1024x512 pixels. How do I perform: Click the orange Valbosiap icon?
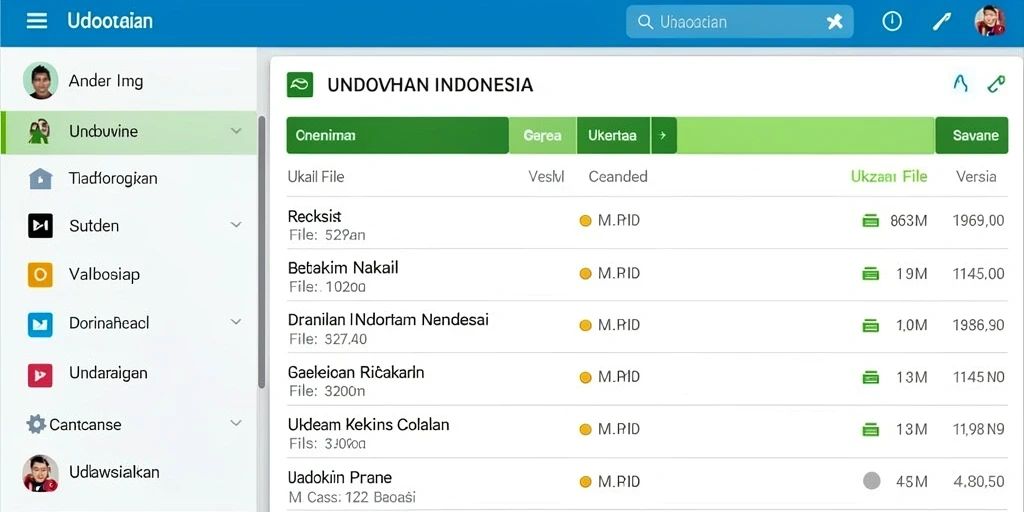click(x=40, y=274)
